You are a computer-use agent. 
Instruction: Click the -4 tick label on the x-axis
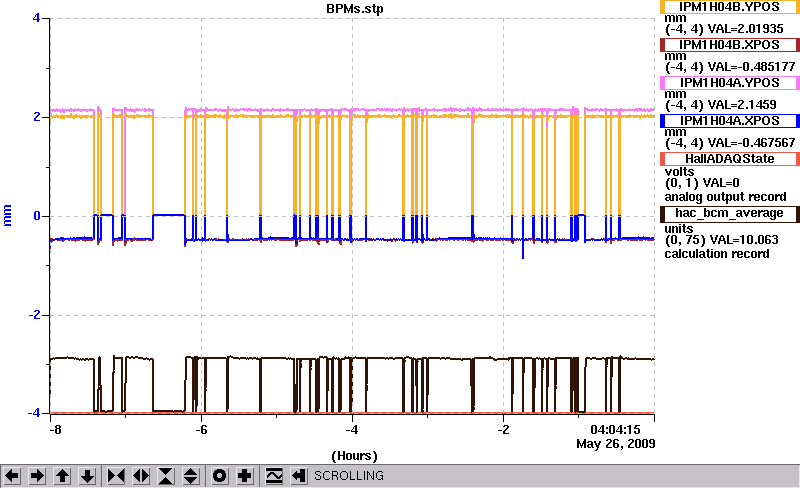tap(352, 430)
